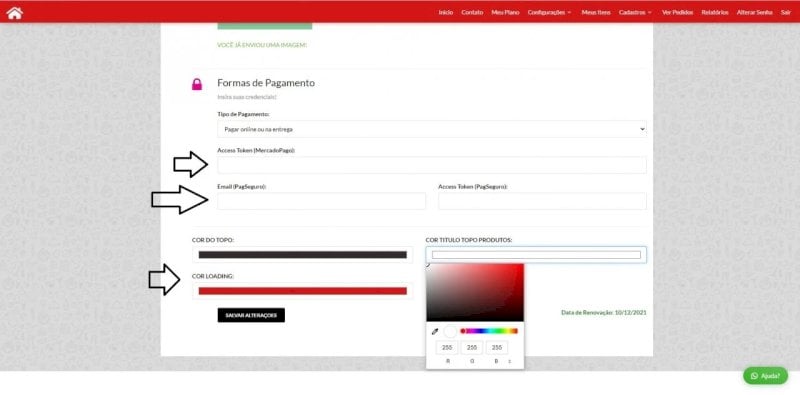Screen dimensions: 800x395
Task: Click the 'Data de Renovação: 10/12/2021' text
Action: click(604, 312)
